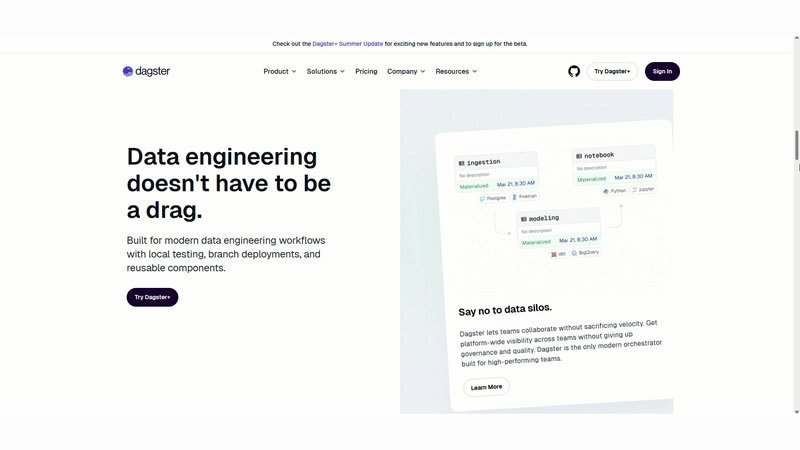Click Materialized status on notebook card
The image size is (800, 450).
click(x=592, y=179)
